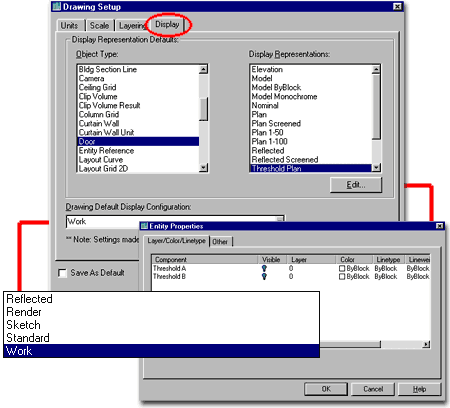
Task: Select Threshold Plan display representation
Action: click(x=311, y=168)
